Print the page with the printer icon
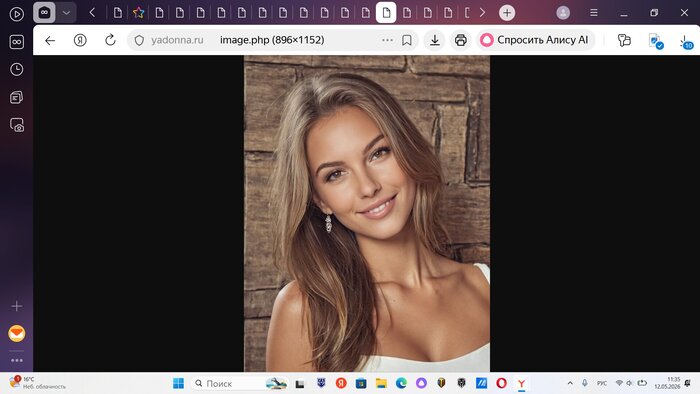The height and width of the screenshot is (394, 700). (x=461, y=40)
